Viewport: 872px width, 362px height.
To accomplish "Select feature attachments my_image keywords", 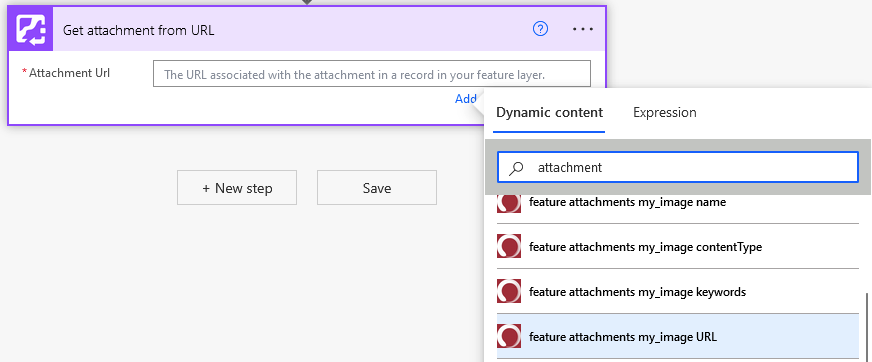I will 678,291.
